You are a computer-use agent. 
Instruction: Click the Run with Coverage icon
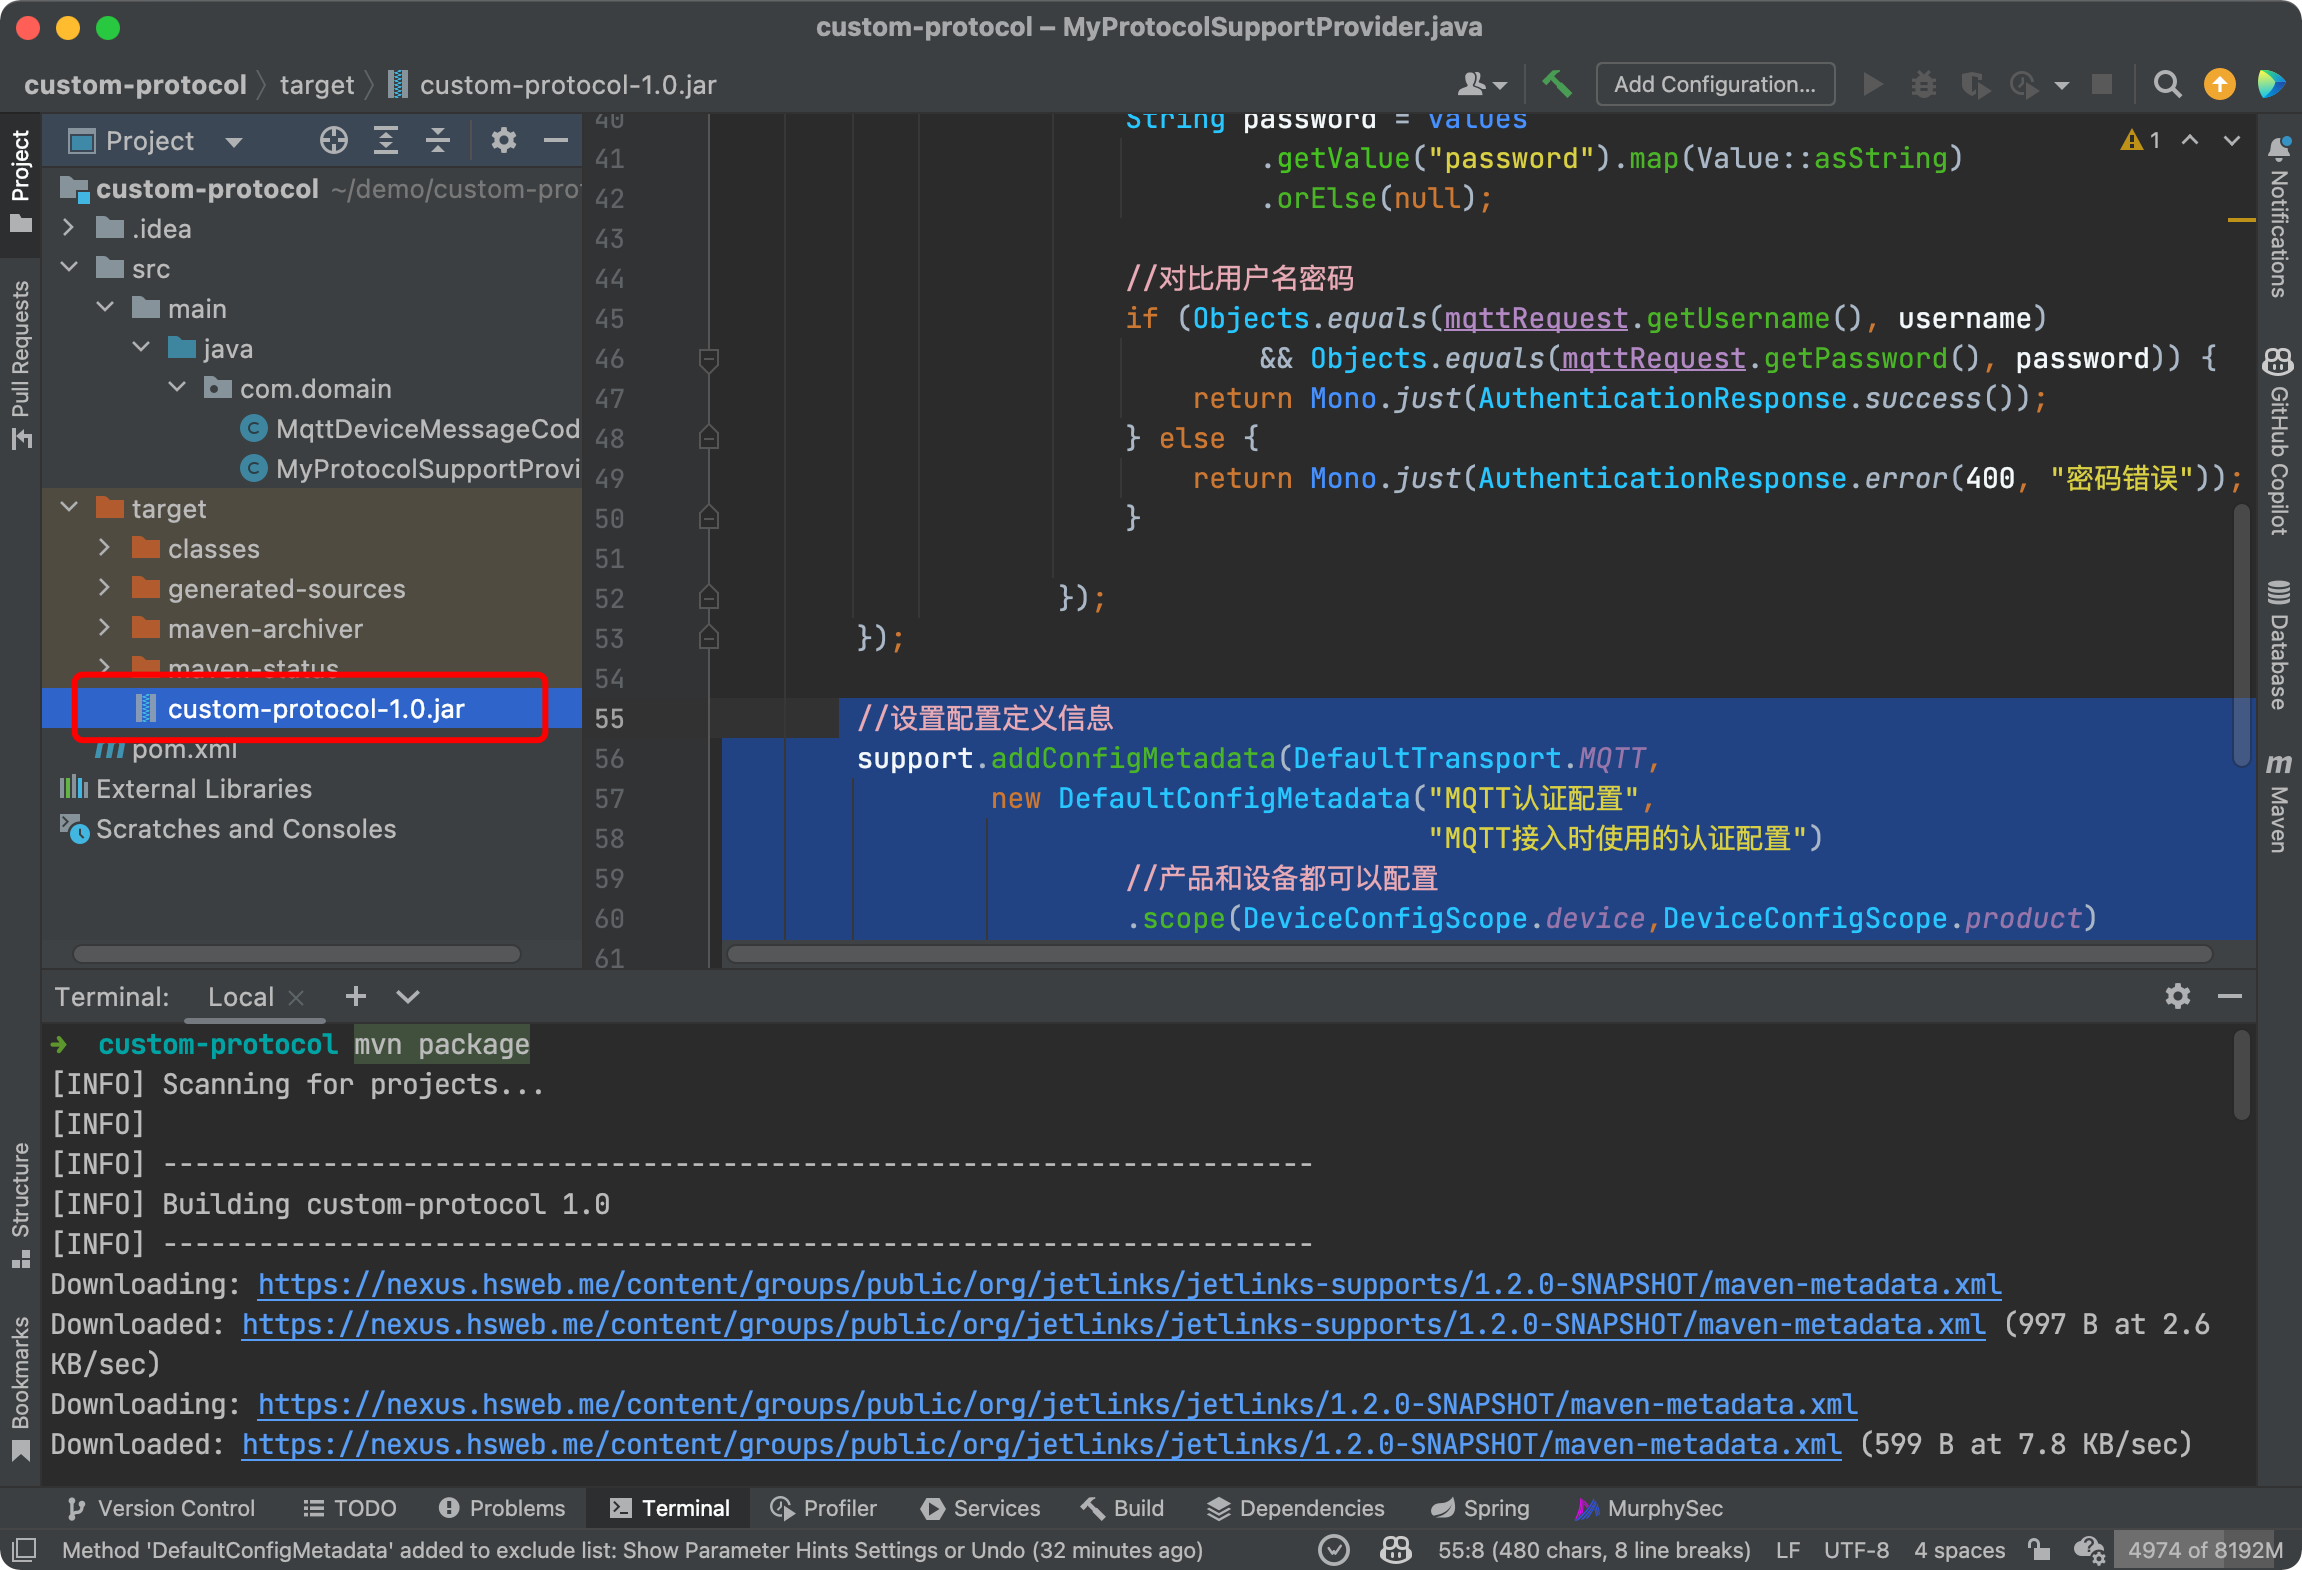1974,84
